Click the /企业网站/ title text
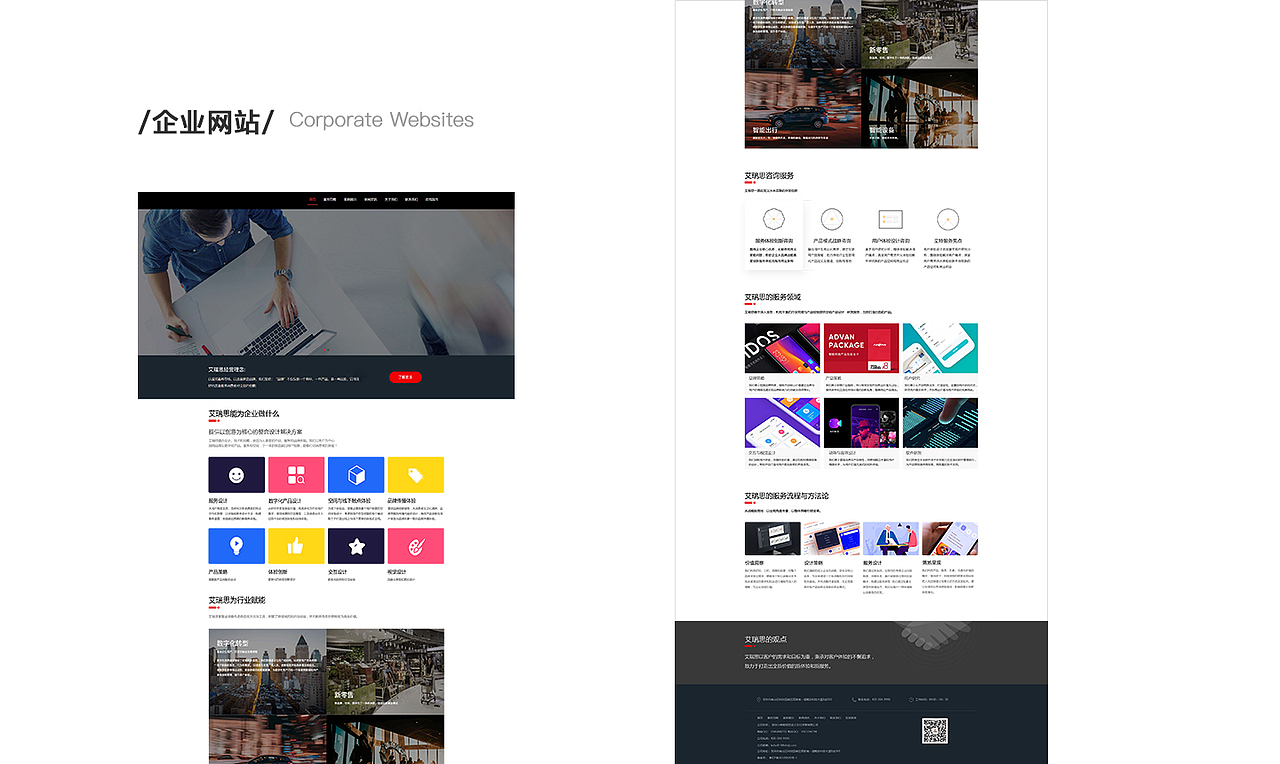1280x764 pixels. tap(206, 122)
